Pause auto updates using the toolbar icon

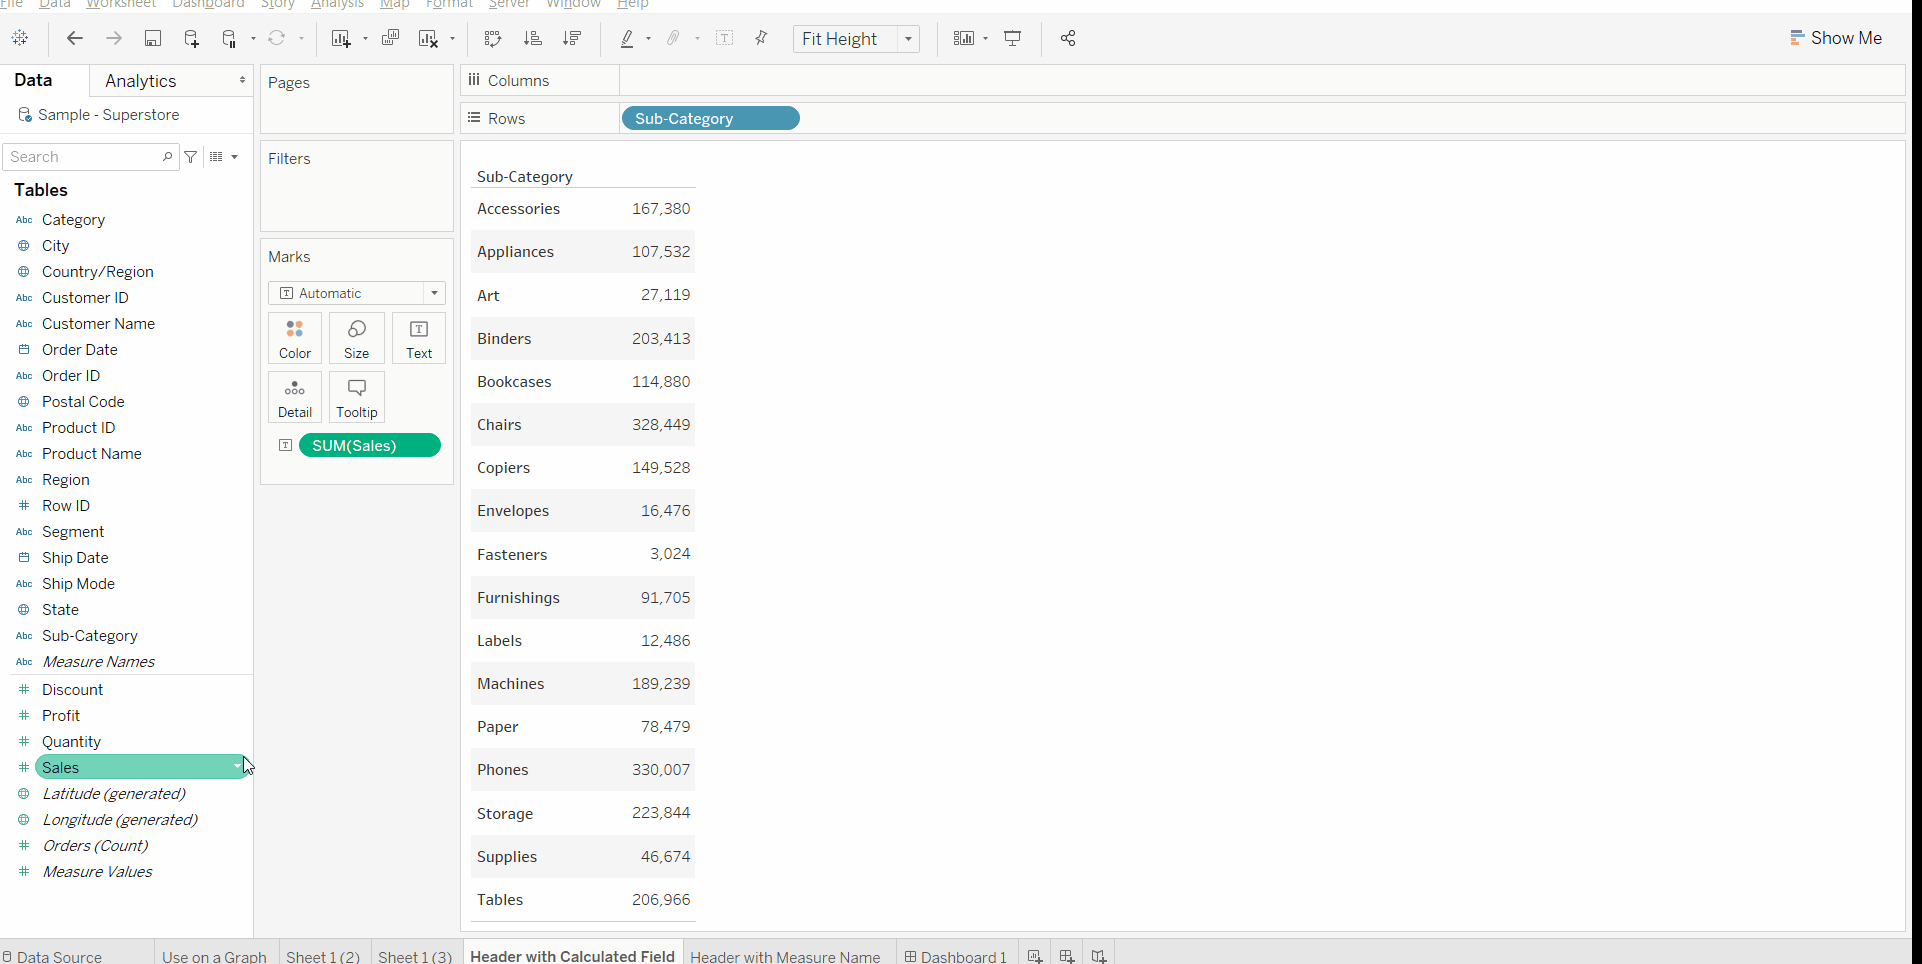[230, 38]
